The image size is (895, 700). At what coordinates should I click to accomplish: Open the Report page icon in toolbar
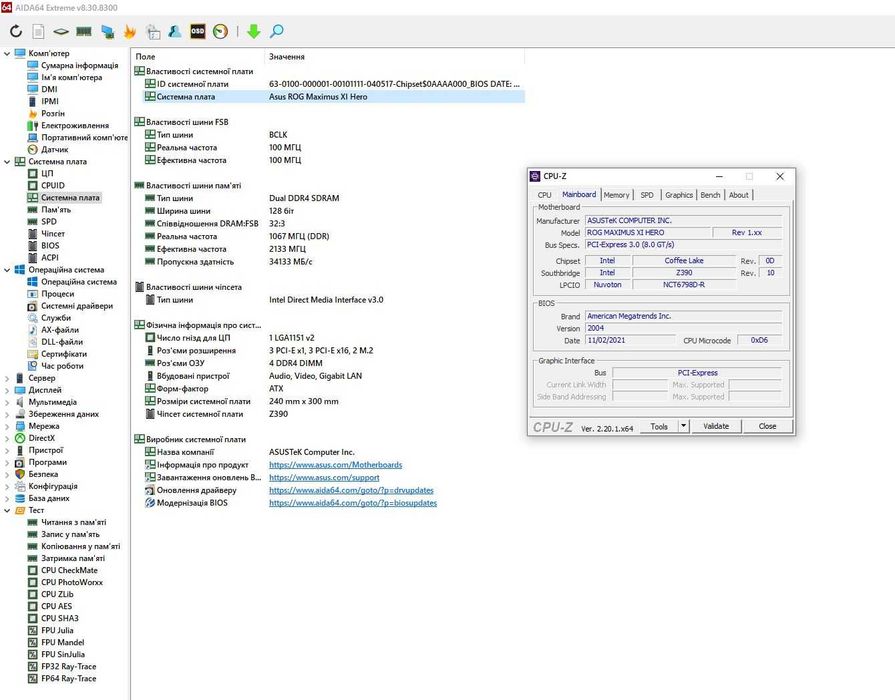pos(38,31)
